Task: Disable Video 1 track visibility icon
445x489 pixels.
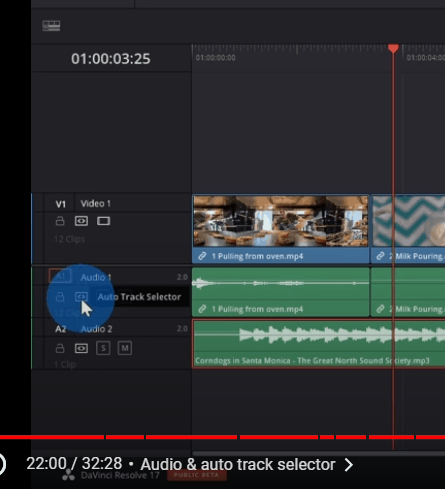Action: click(x=103, y=221)
